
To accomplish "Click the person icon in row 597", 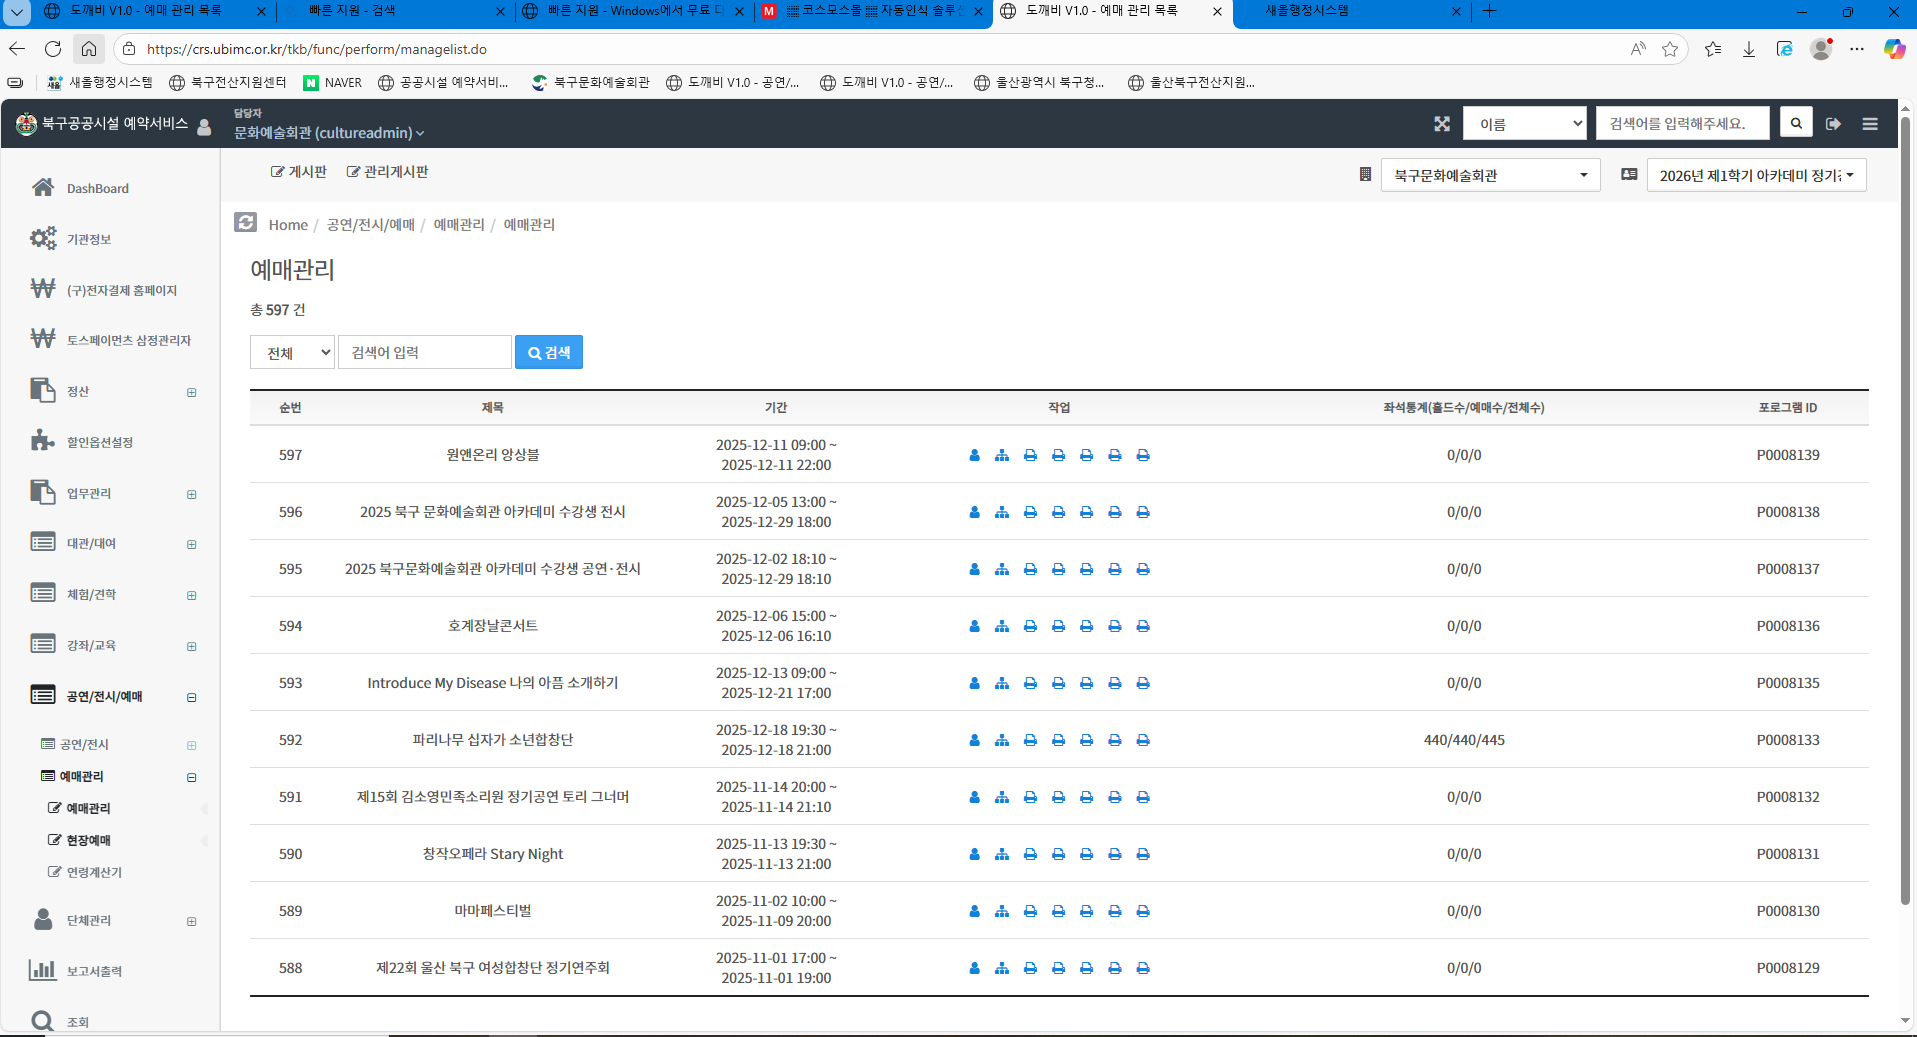I will (x=974, y=455).
